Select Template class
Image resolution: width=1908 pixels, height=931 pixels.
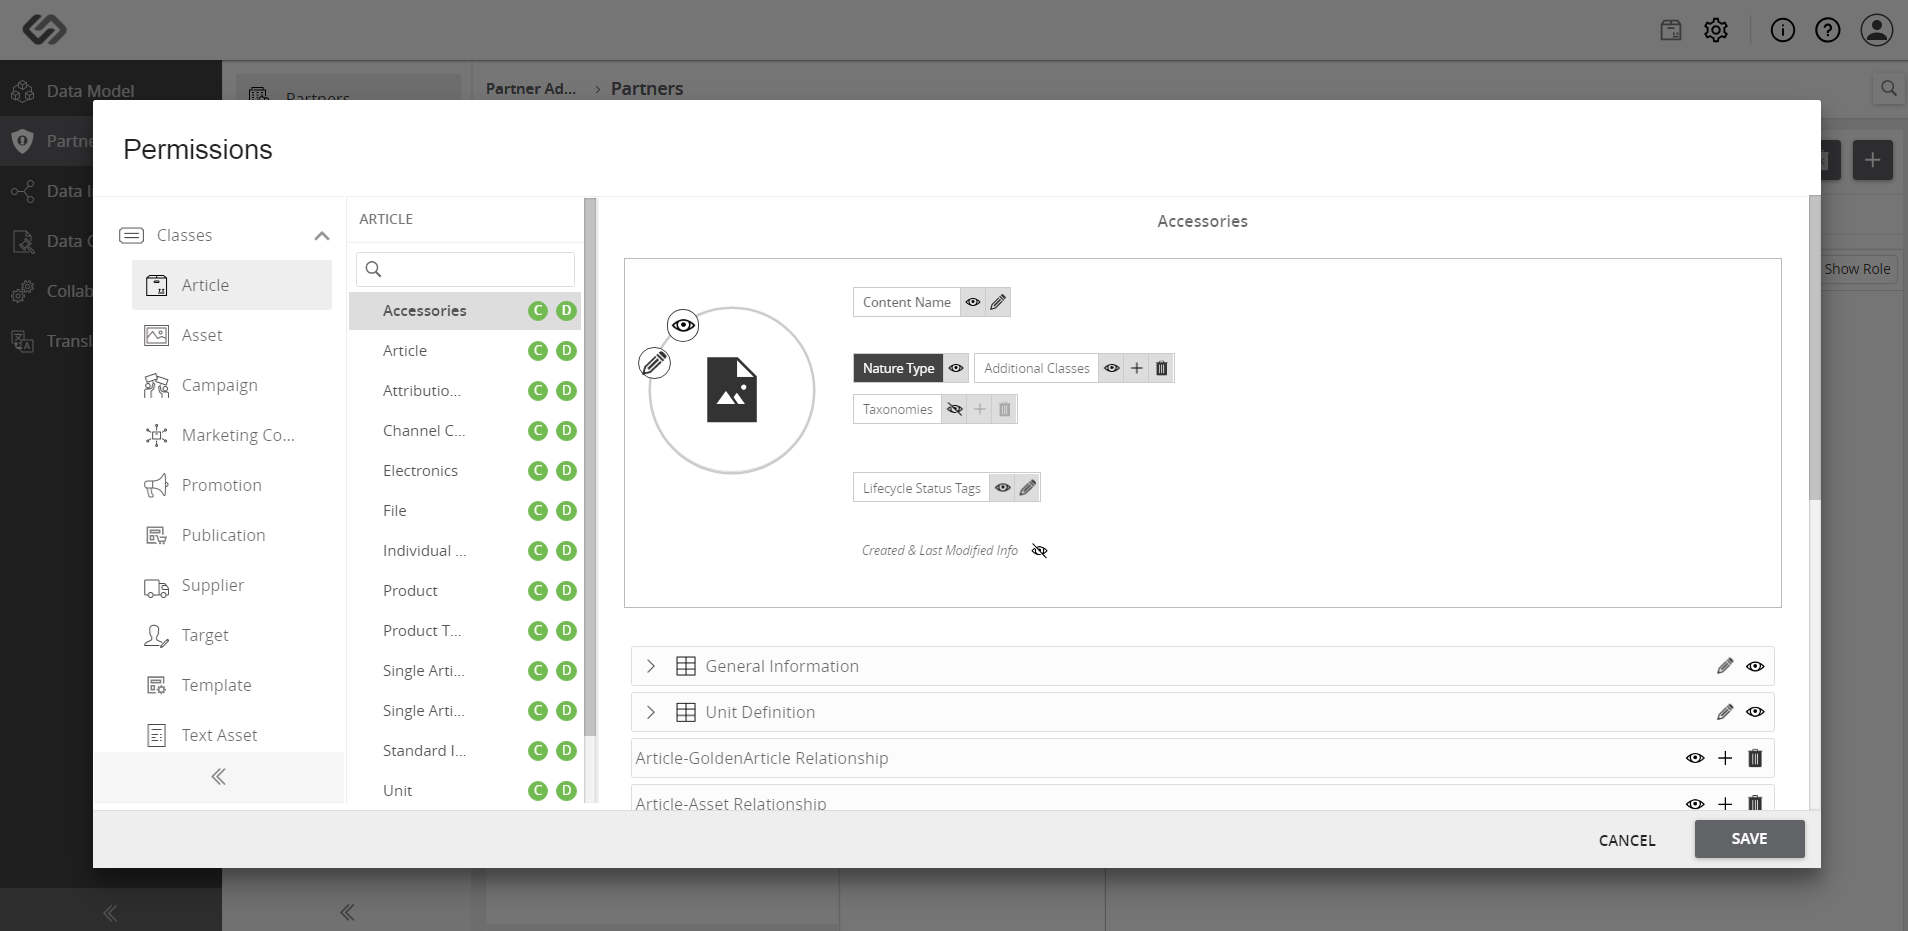[x=232, y=685]
